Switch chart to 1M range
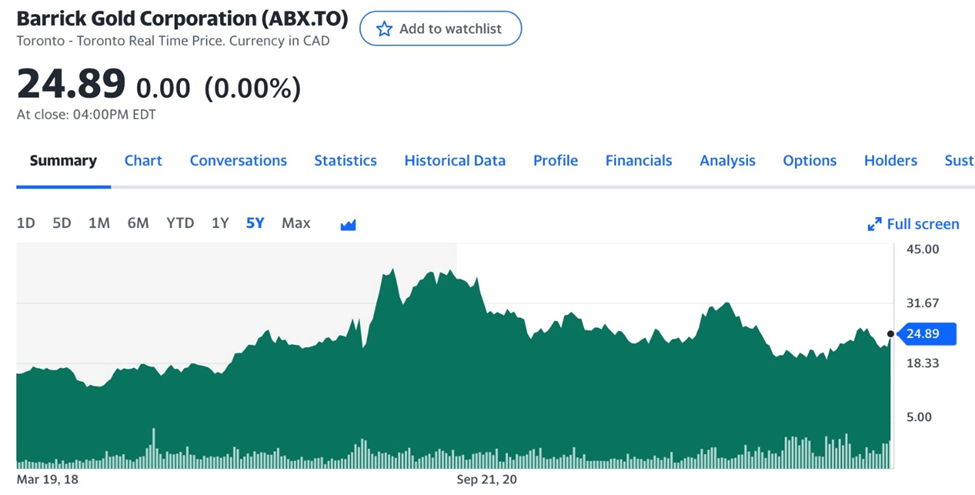 (99, 223)
